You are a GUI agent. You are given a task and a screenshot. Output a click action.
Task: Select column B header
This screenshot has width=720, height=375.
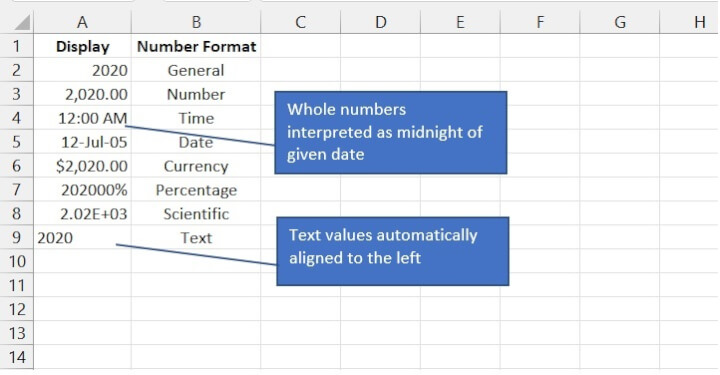[196, 22]
